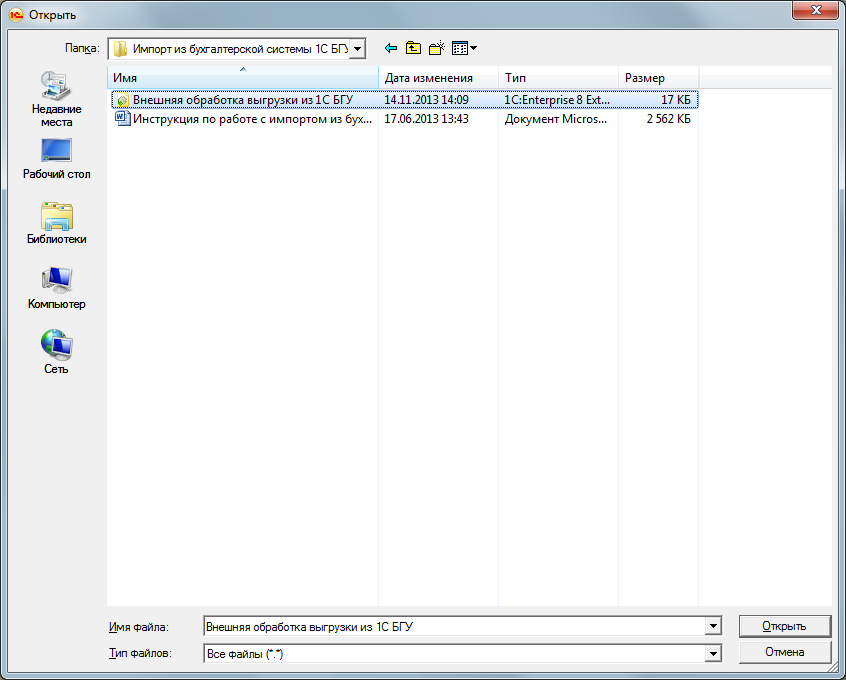Sort by Дата изменения column header

[438, 78]
